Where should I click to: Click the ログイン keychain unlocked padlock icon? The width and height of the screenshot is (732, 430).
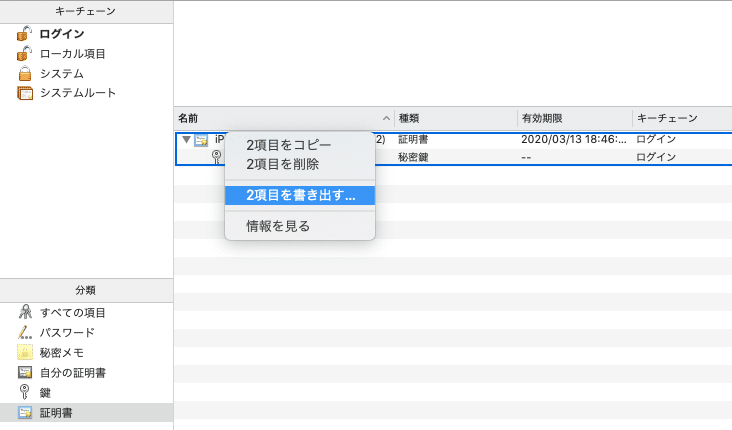[x=24, y=34]
